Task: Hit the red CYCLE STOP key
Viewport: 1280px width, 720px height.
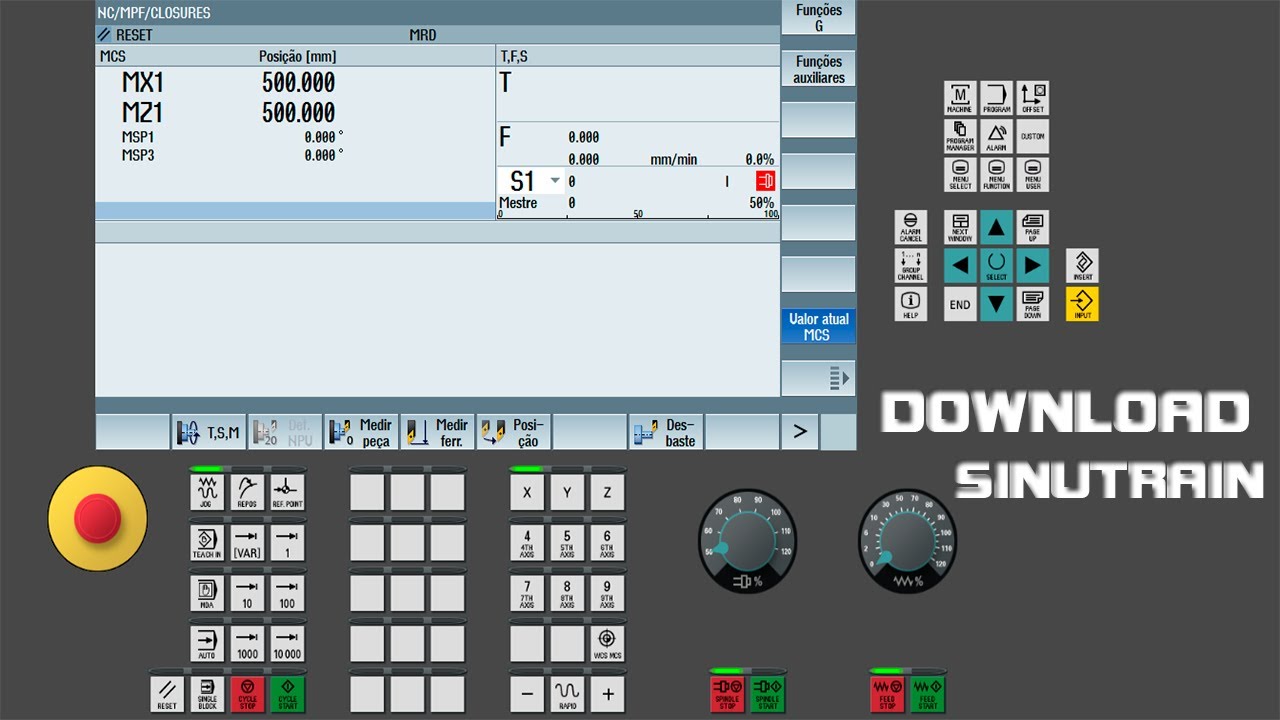Action: click(x=247, y=693)
